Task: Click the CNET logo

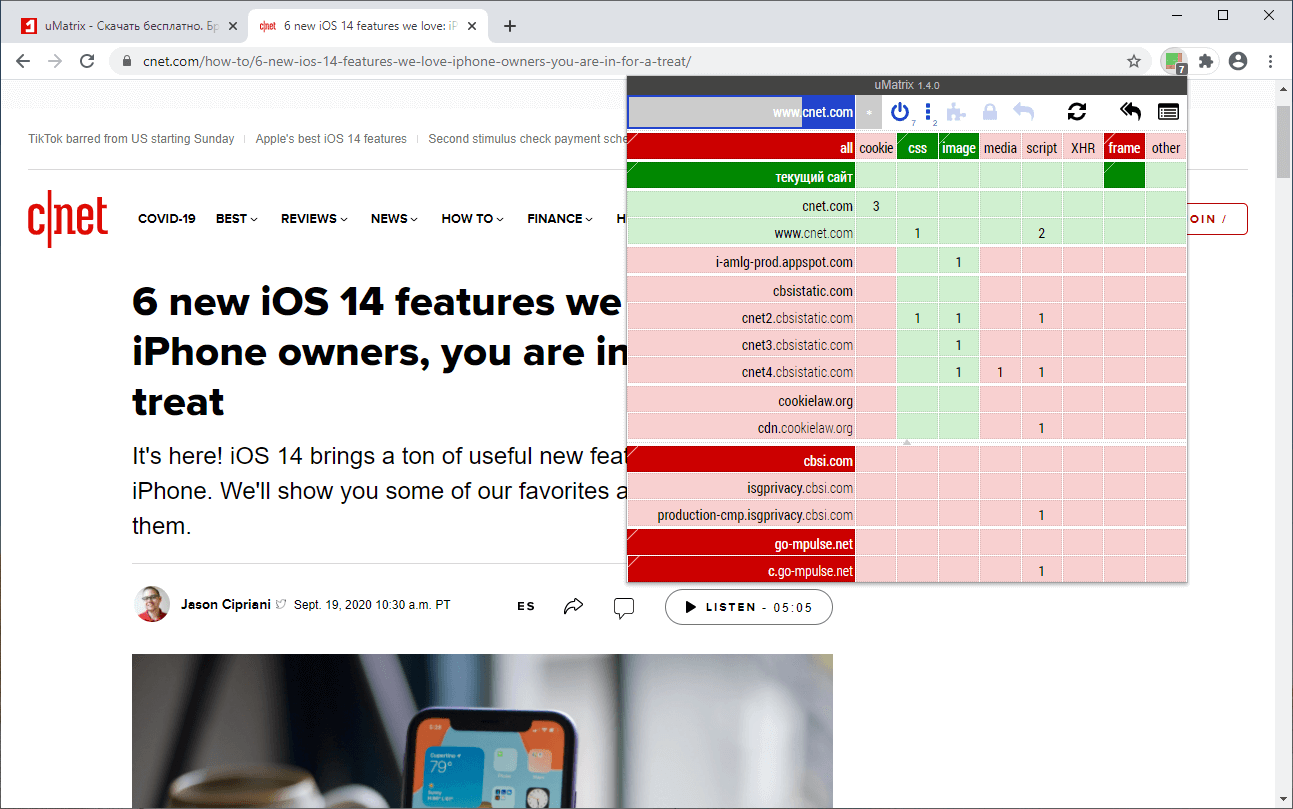Action: 68,219
